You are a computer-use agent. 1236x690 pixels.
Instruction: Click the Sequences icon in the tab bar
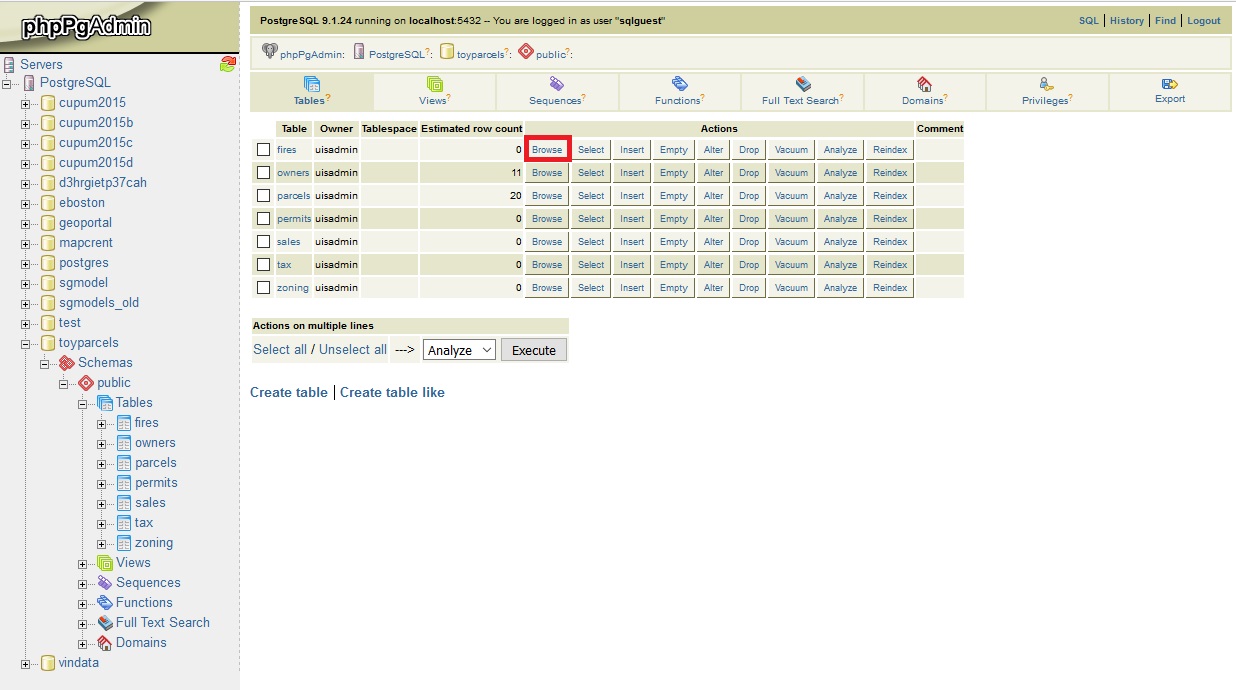557,84
